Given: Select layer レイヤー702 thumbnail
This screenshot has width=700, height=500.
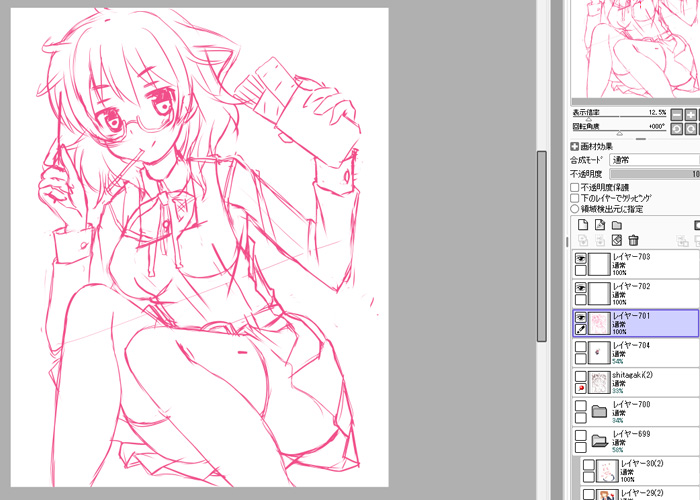Looking at the screenshot, I should [599, 294].
